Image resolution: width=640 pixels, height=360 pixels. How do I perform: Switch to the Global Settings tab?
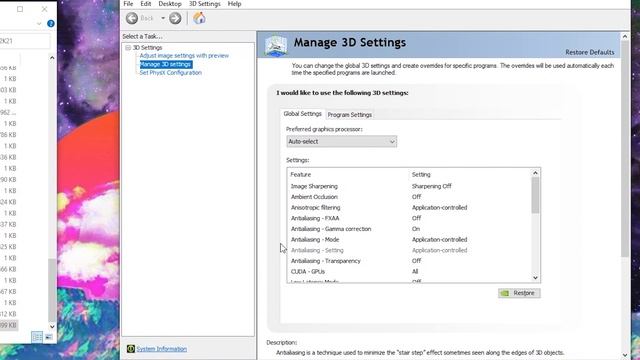(x=302, y=114)
